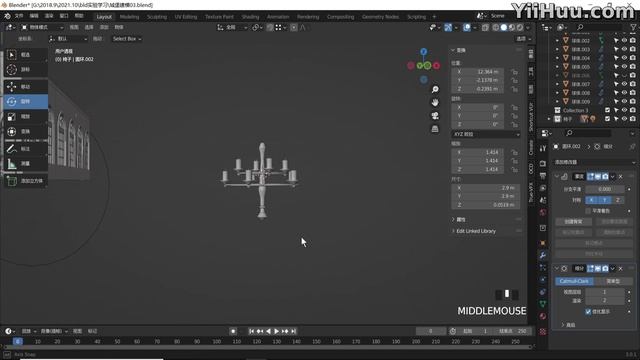Toggle render camera icon for object .007
640x360 pixels.
click(x=633, y=84)
